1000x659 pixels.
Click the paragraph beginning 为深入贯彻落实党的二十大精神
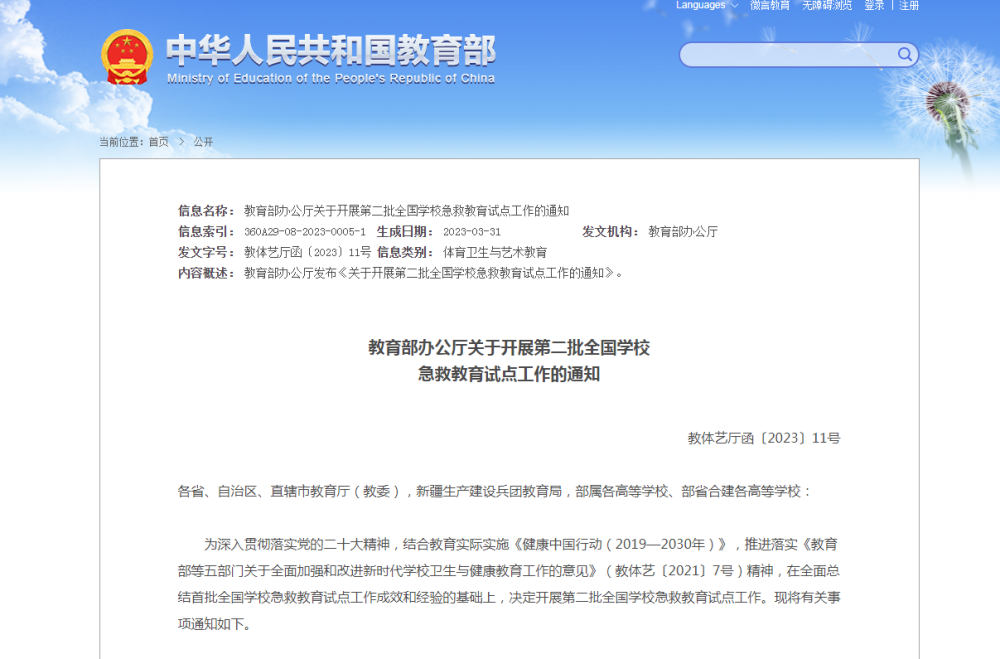pyautogui.click(x=509, y=584)
